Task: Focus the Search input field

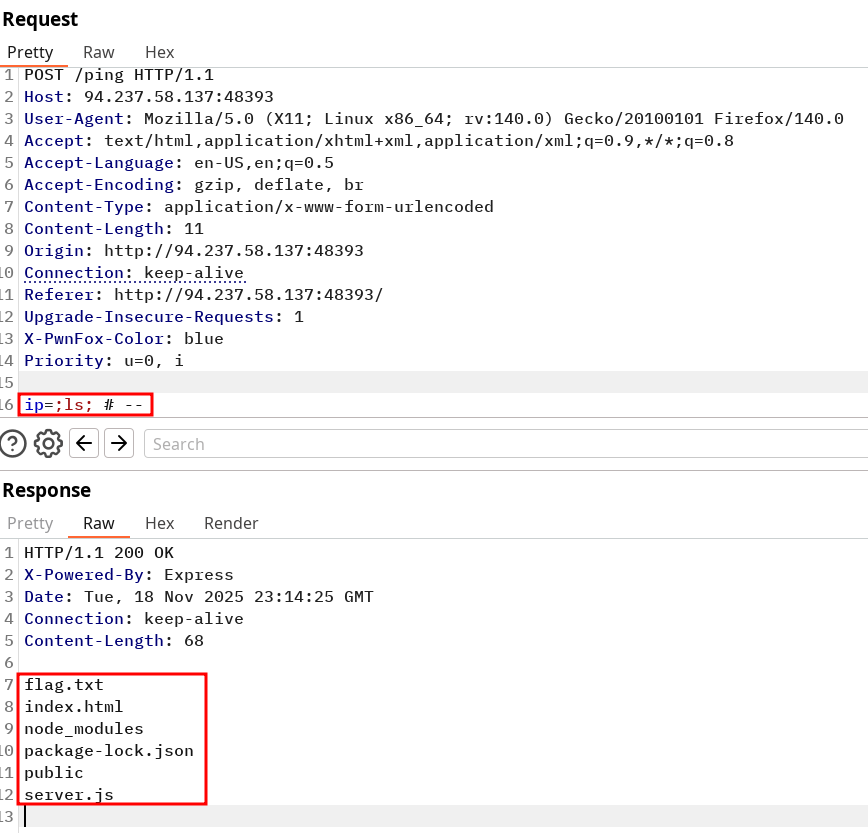Action: (x=500, y=444)
